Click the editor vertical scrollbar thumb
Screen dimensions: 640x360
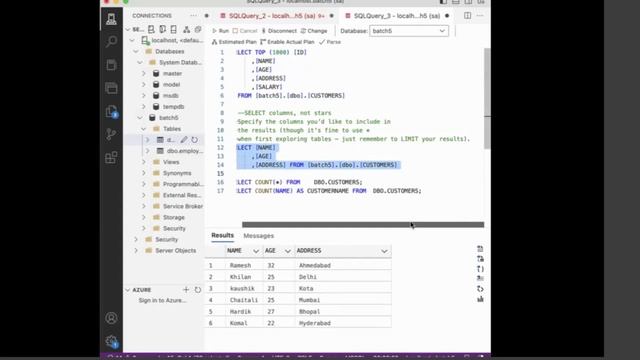pyautogui.click(x=487, y=98)
